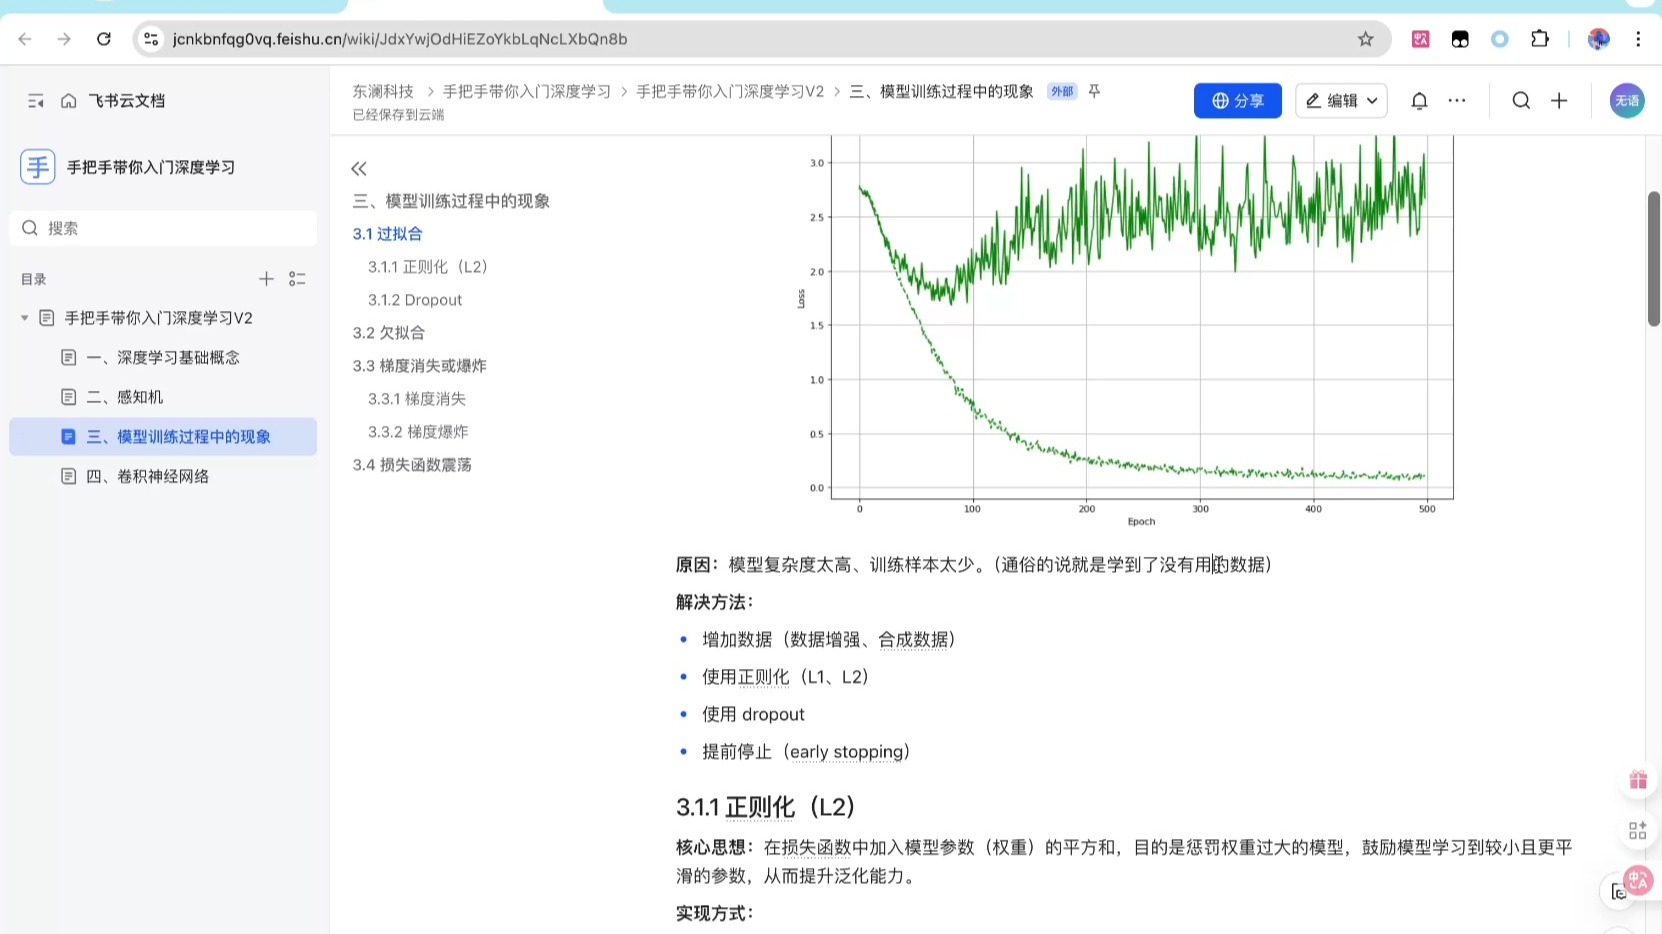Open the 无语 user avatar
1662x934 pixels.
(1627, 101)
